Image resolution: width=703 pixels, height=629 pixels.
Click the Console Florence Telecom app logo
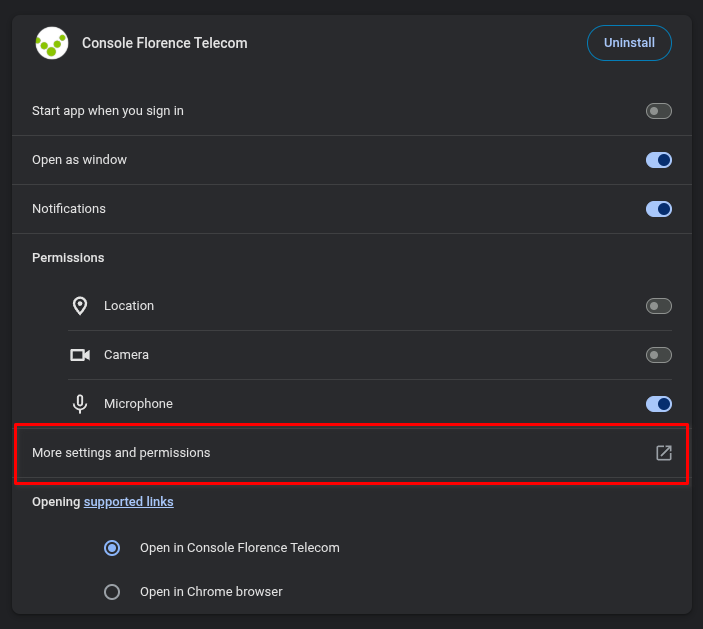pos(52,43)
